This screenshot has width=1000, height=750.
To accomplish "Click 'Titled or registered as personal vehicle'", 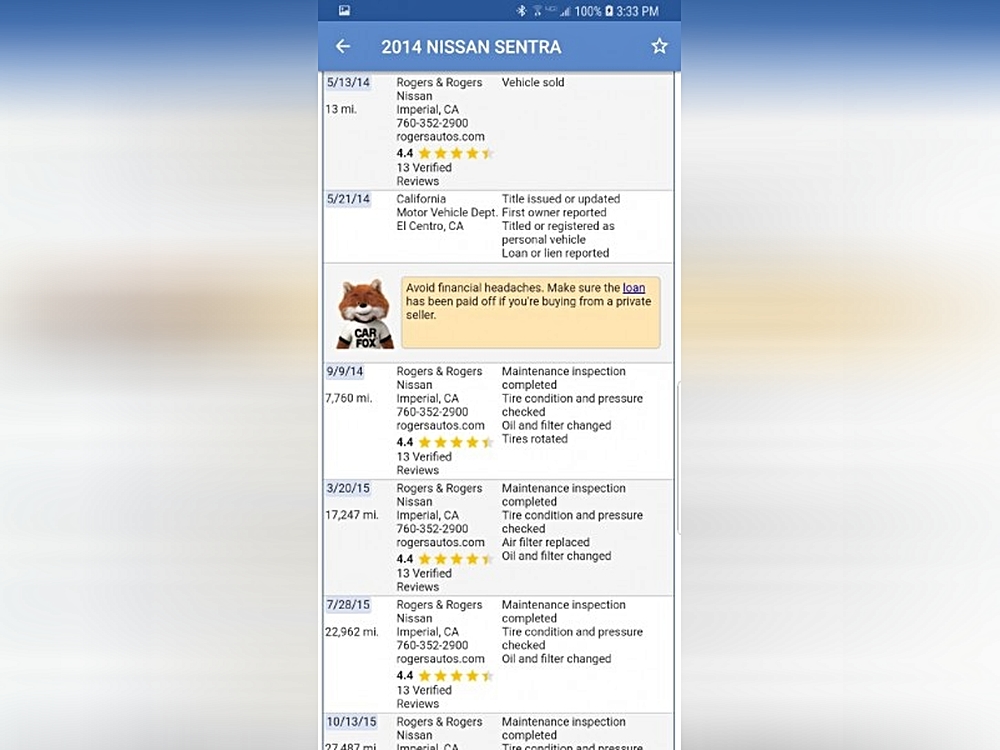I will tap(558, 233).
